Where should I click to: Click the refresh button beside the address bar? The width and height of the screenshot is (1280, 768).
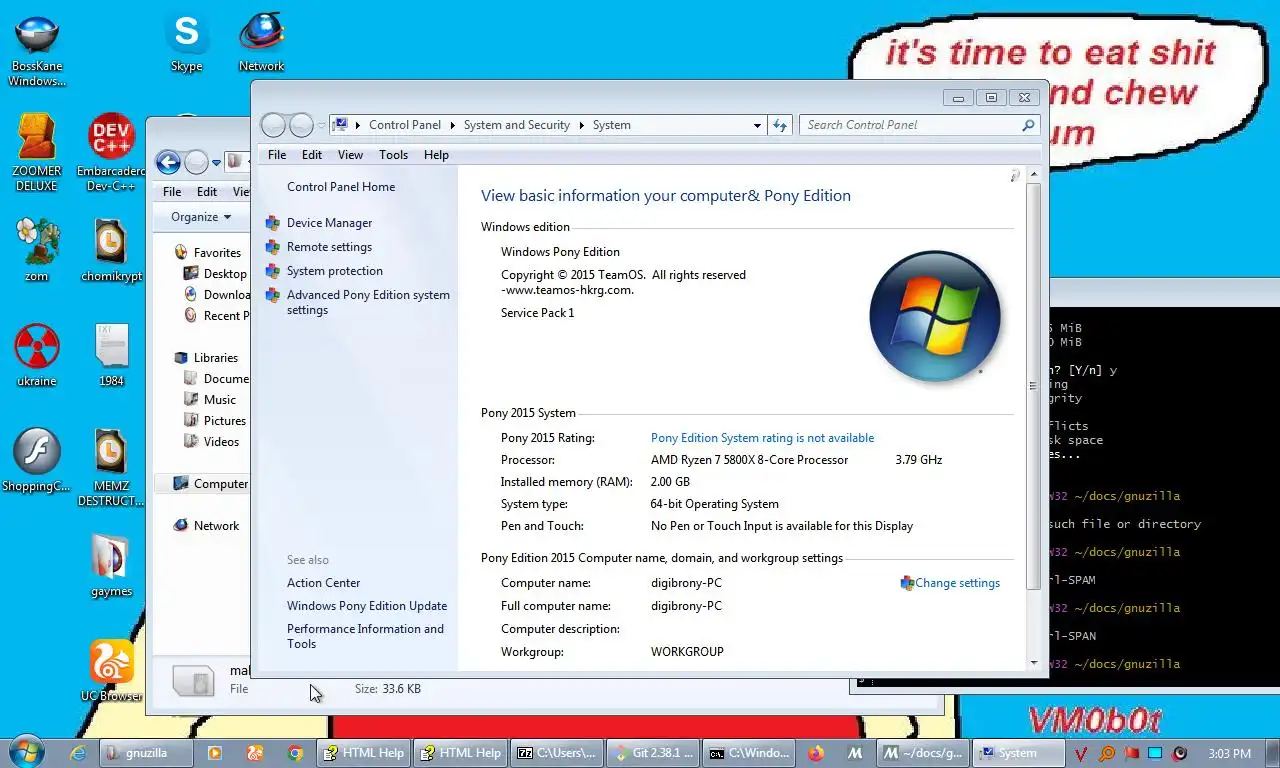point(781,125)
